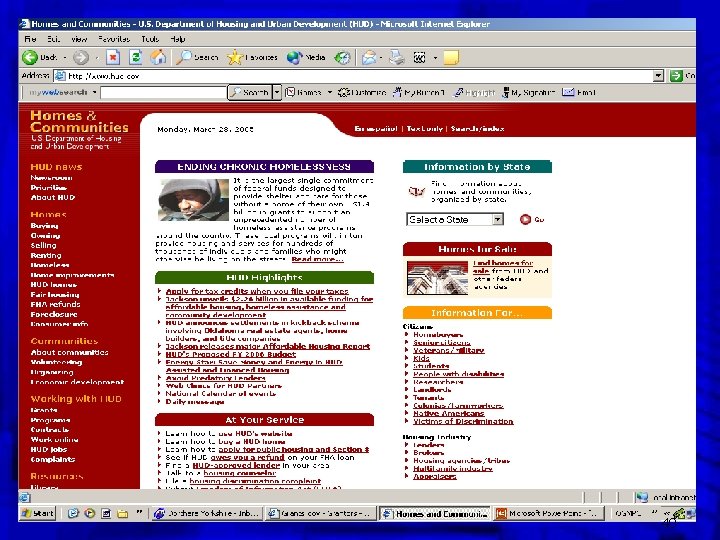Expand the address bar history dropdown

(658, 76)
